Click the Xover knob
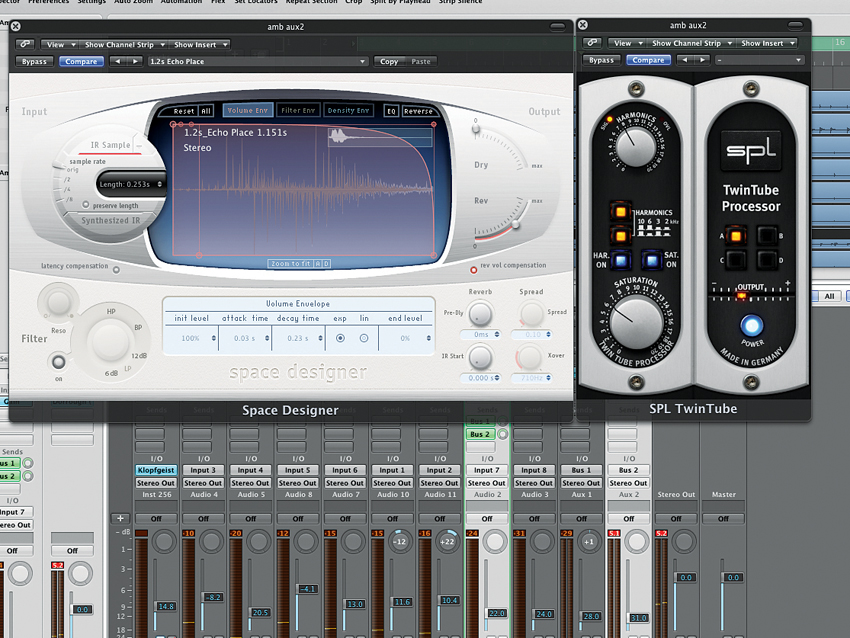This screenshot has width=850, height=638. point(529,358)
